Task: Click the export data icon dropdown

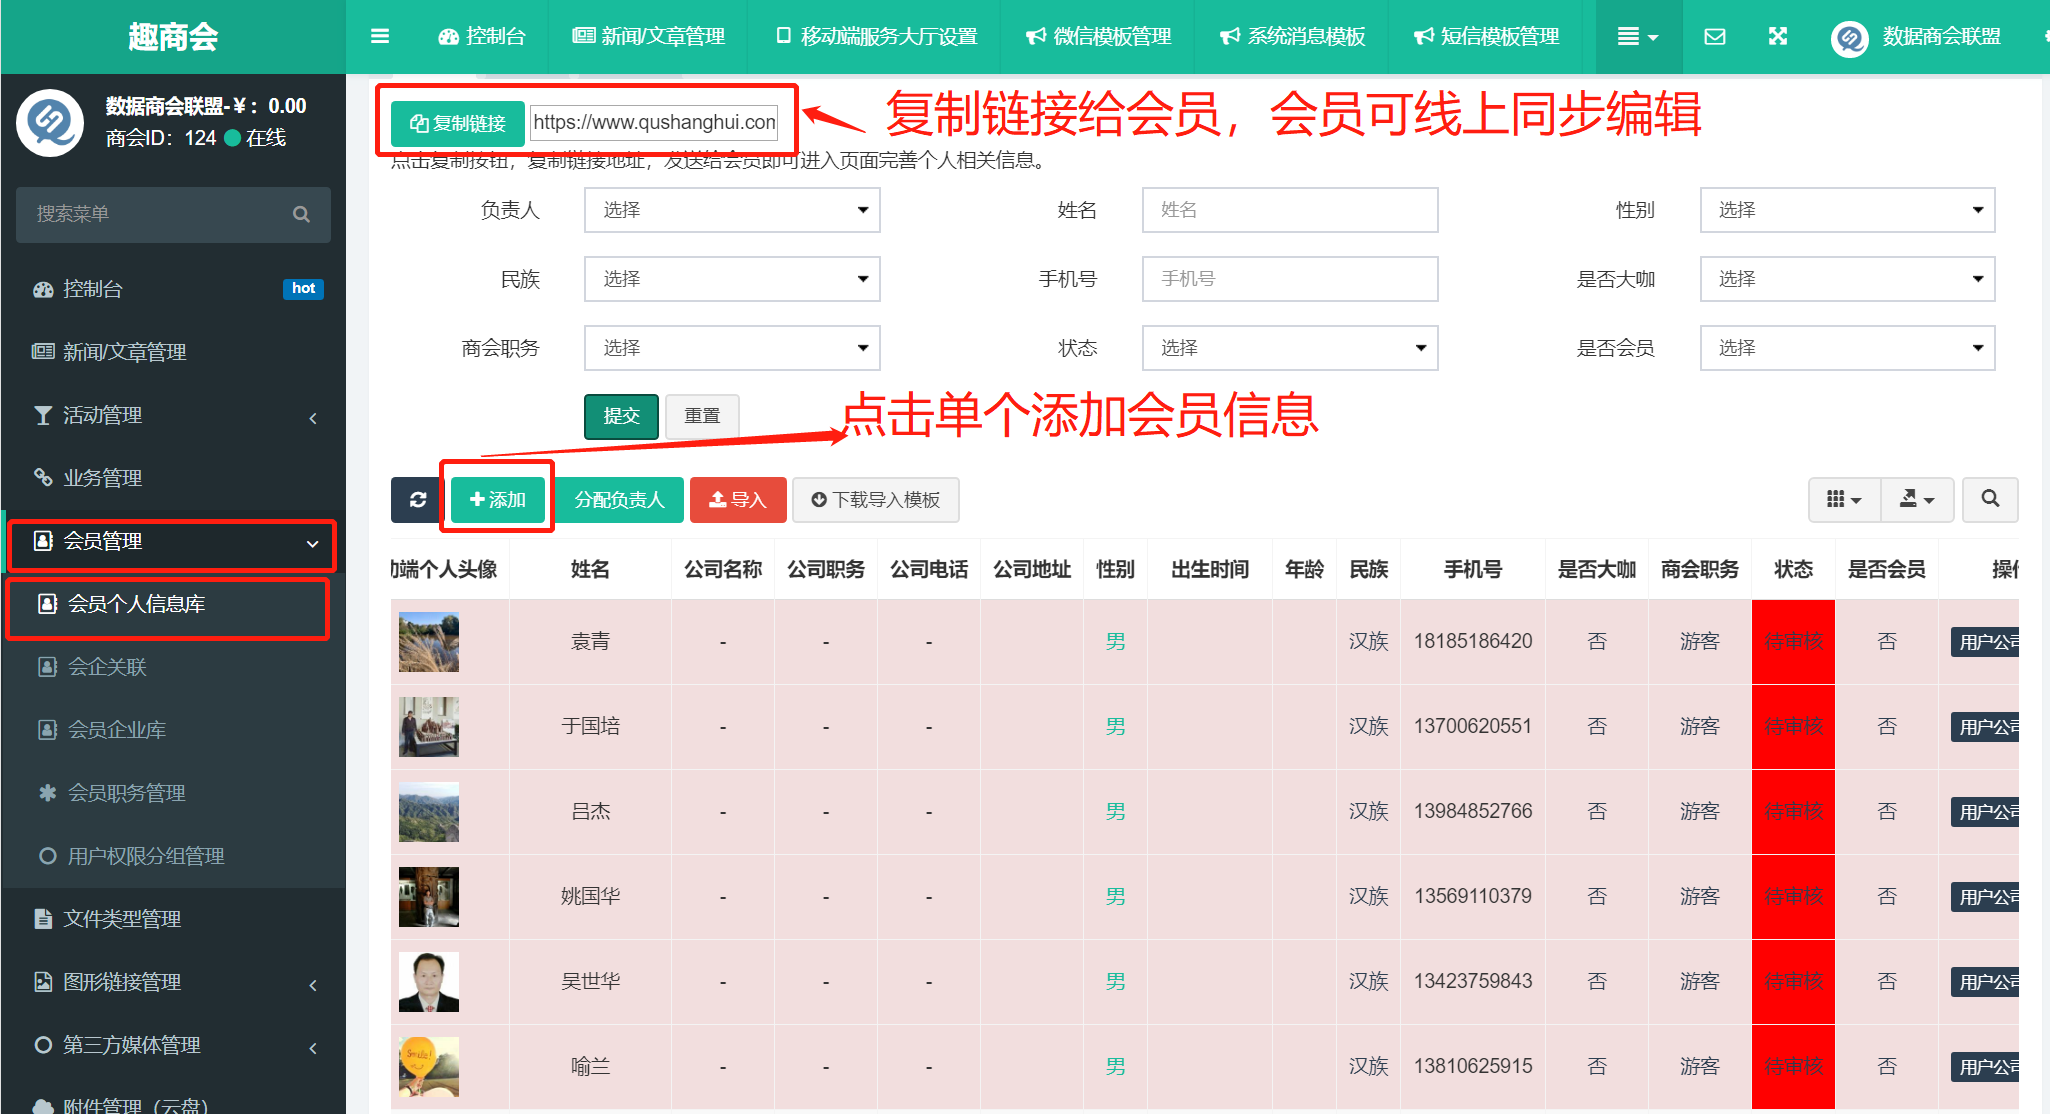Action: coord(1916,499)
